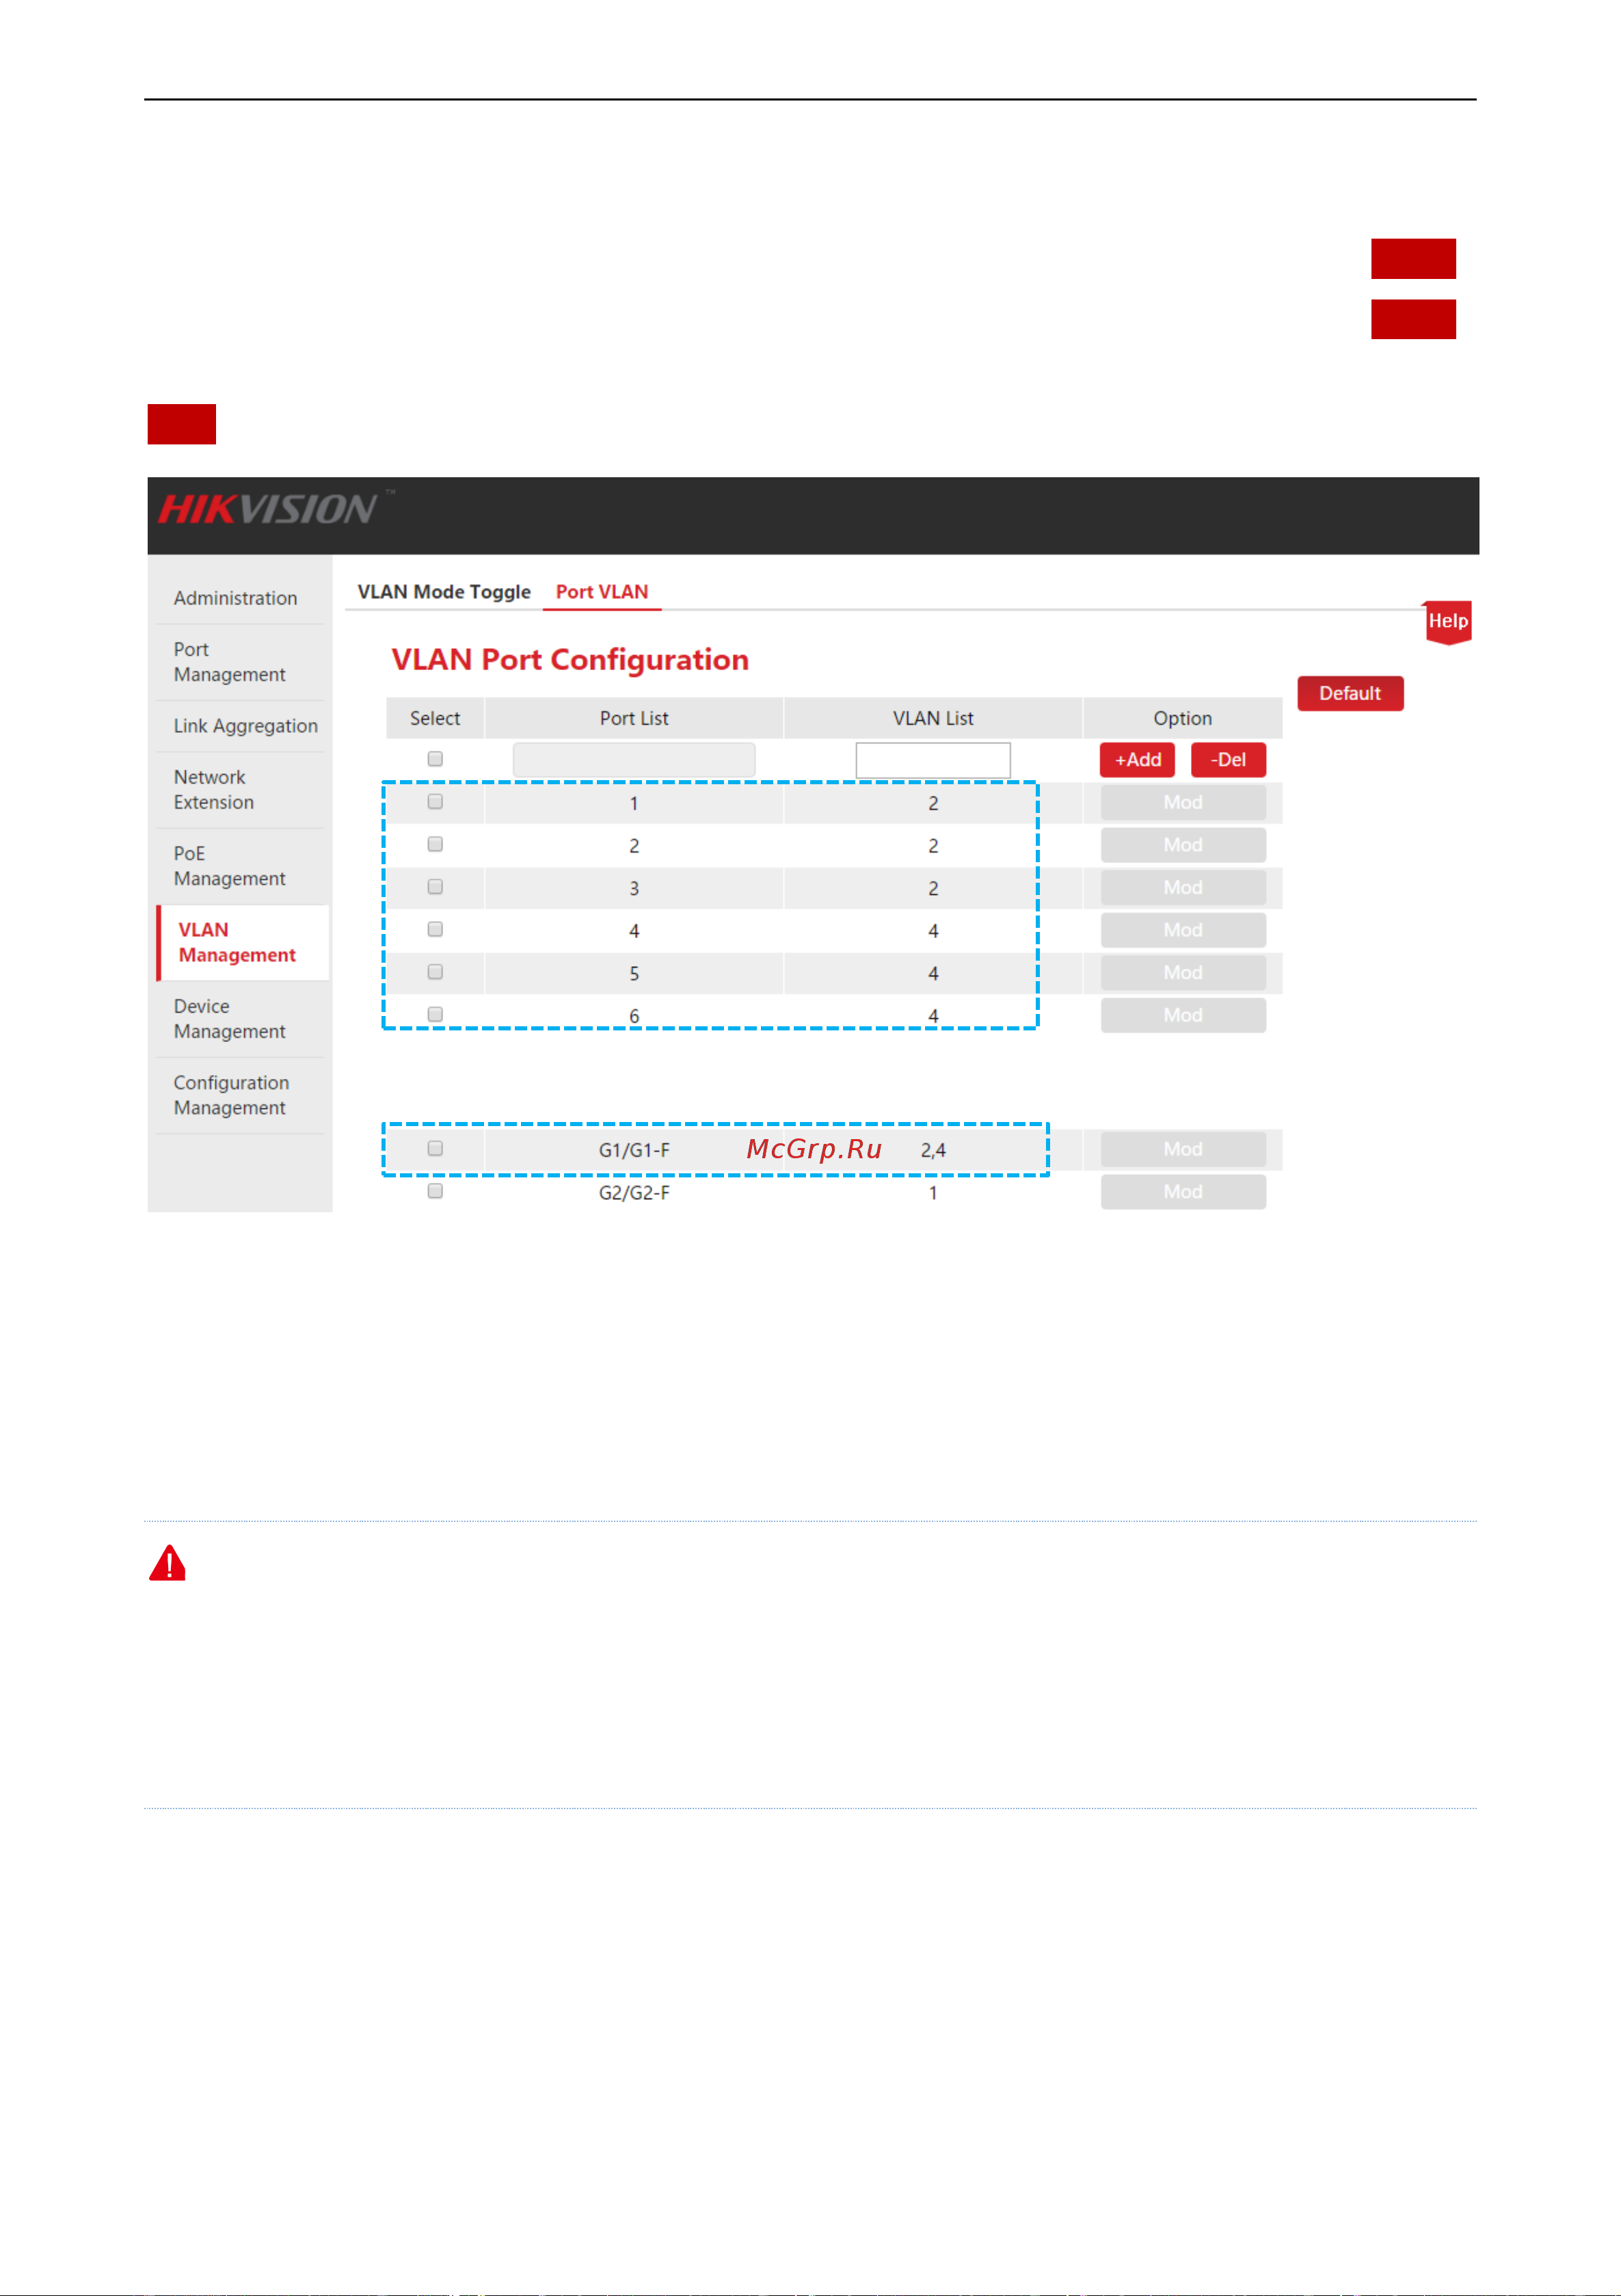This screenshot has width=1621, height=2296.
Task: Click the Select column header
Action: pos(435,718)
